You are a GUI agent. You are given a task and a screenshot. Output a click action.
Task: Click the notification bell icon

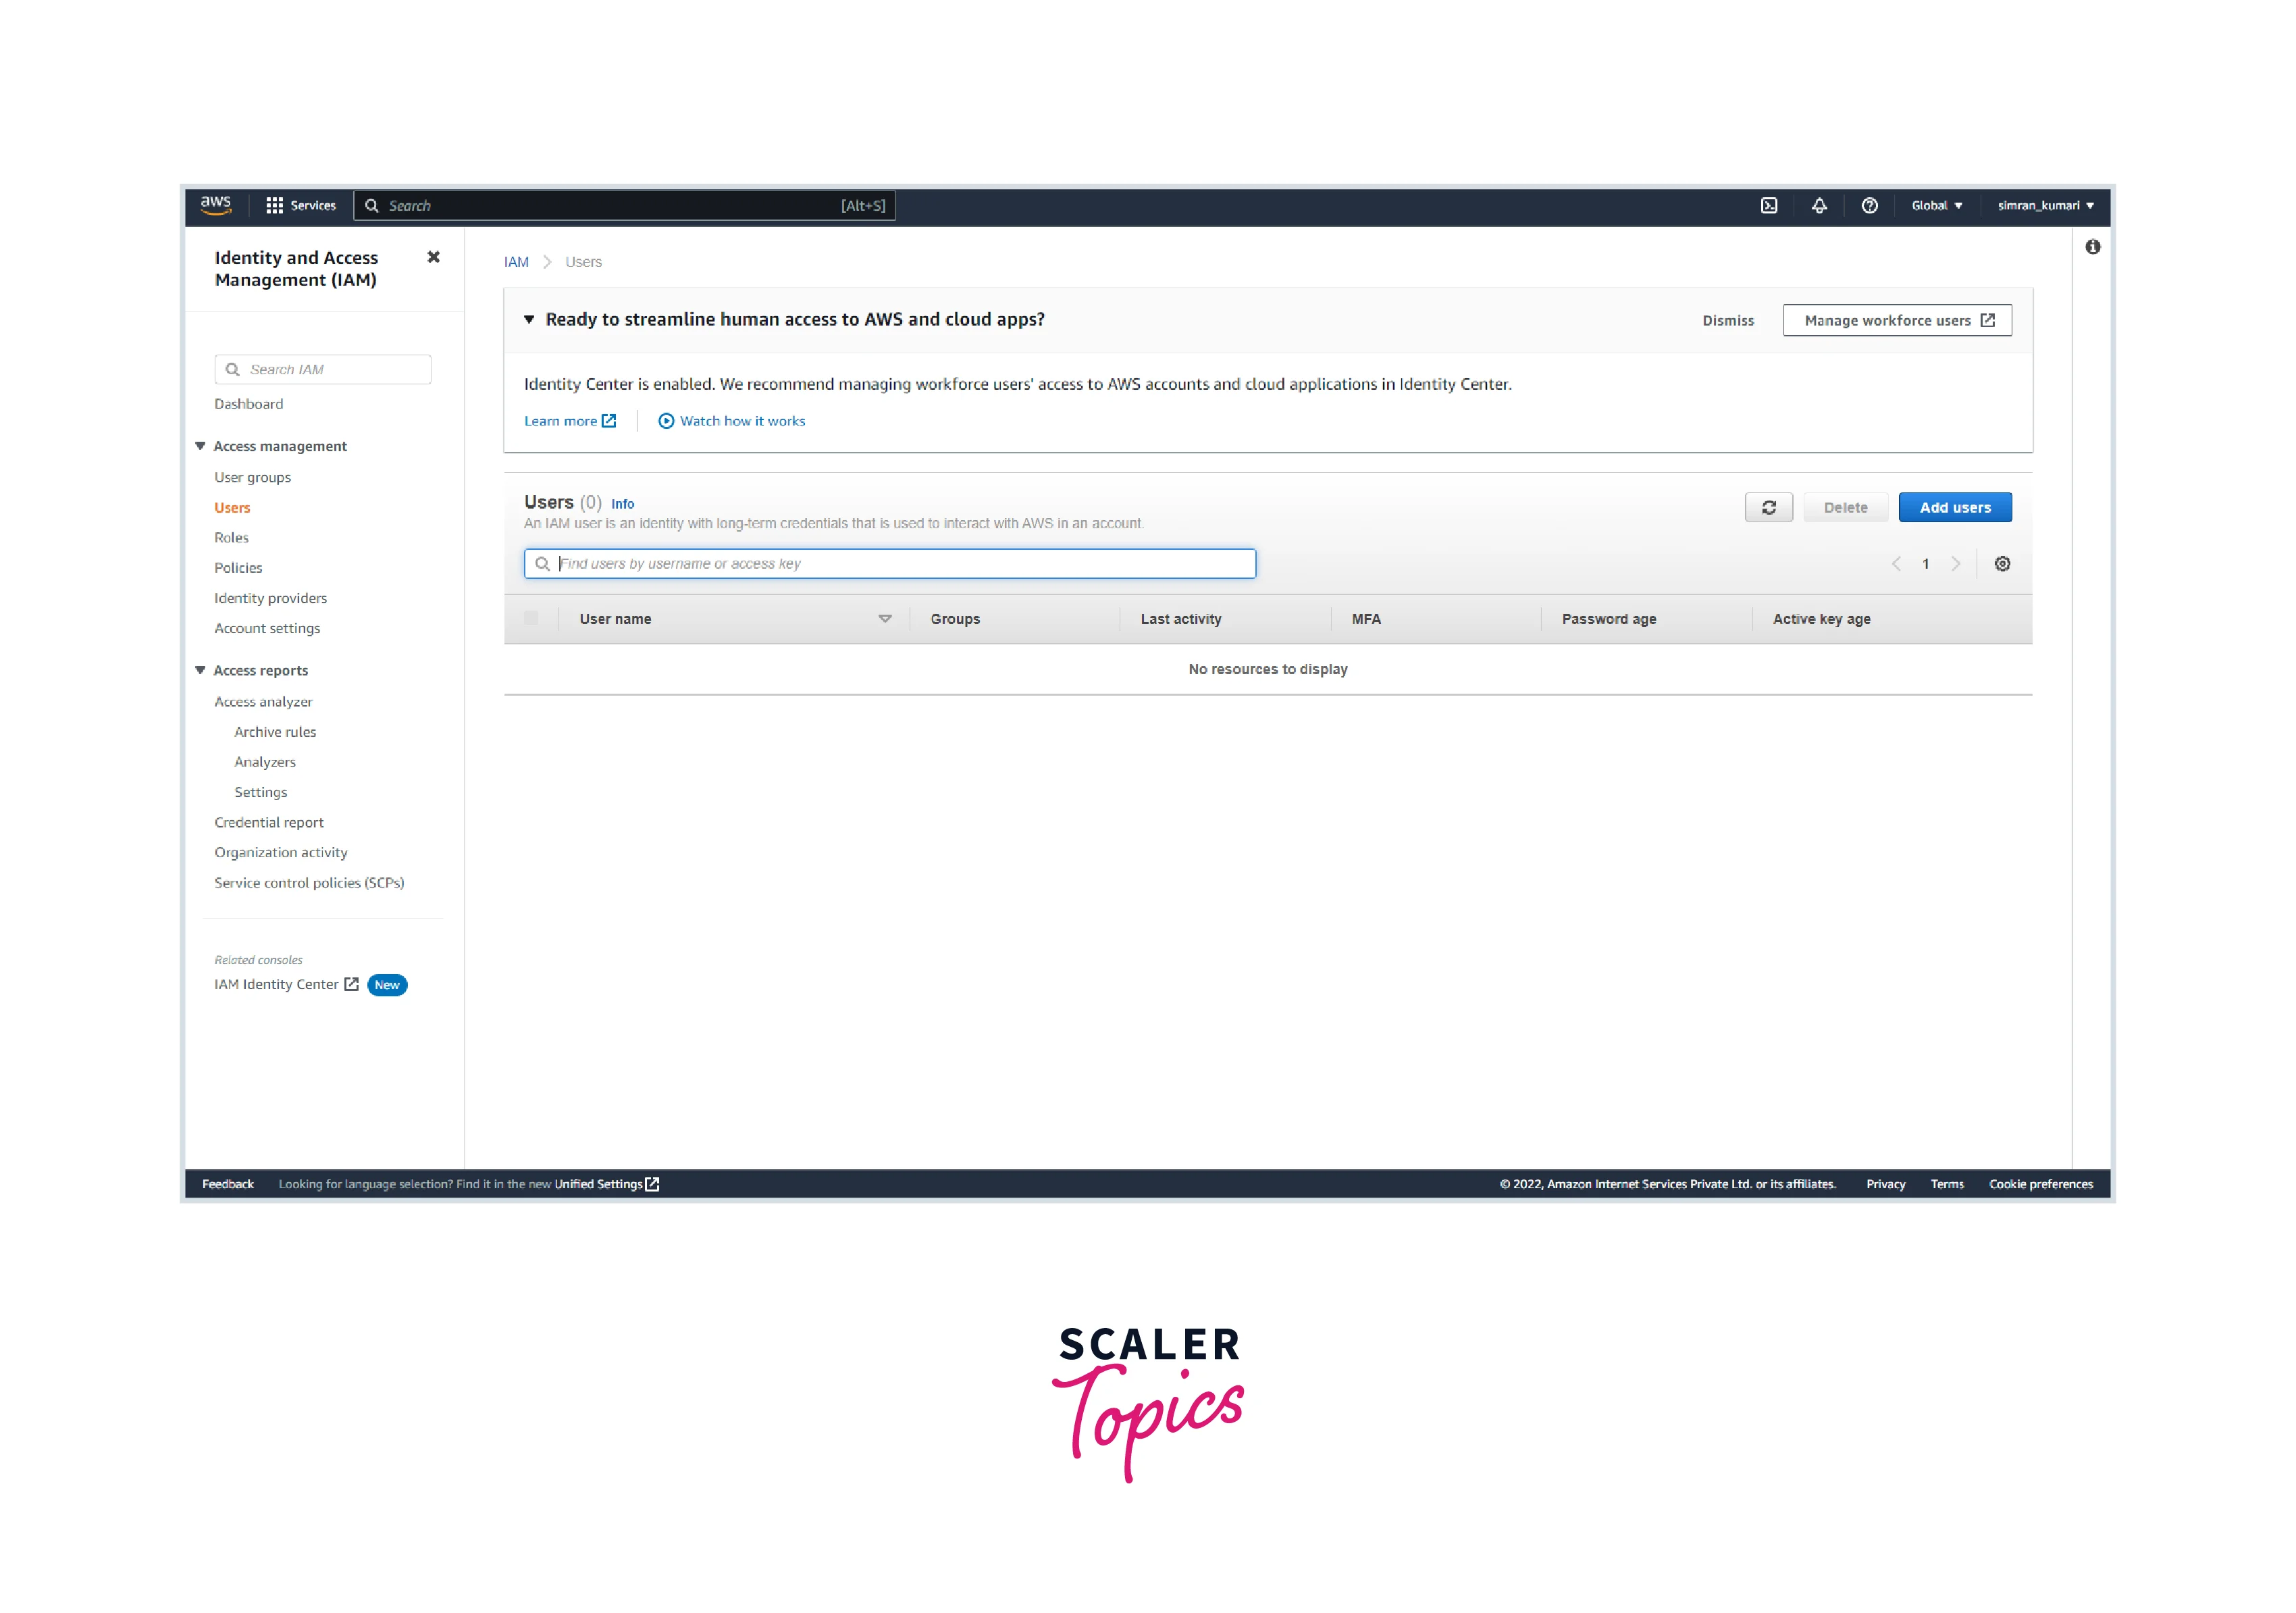pos(1821,206)
